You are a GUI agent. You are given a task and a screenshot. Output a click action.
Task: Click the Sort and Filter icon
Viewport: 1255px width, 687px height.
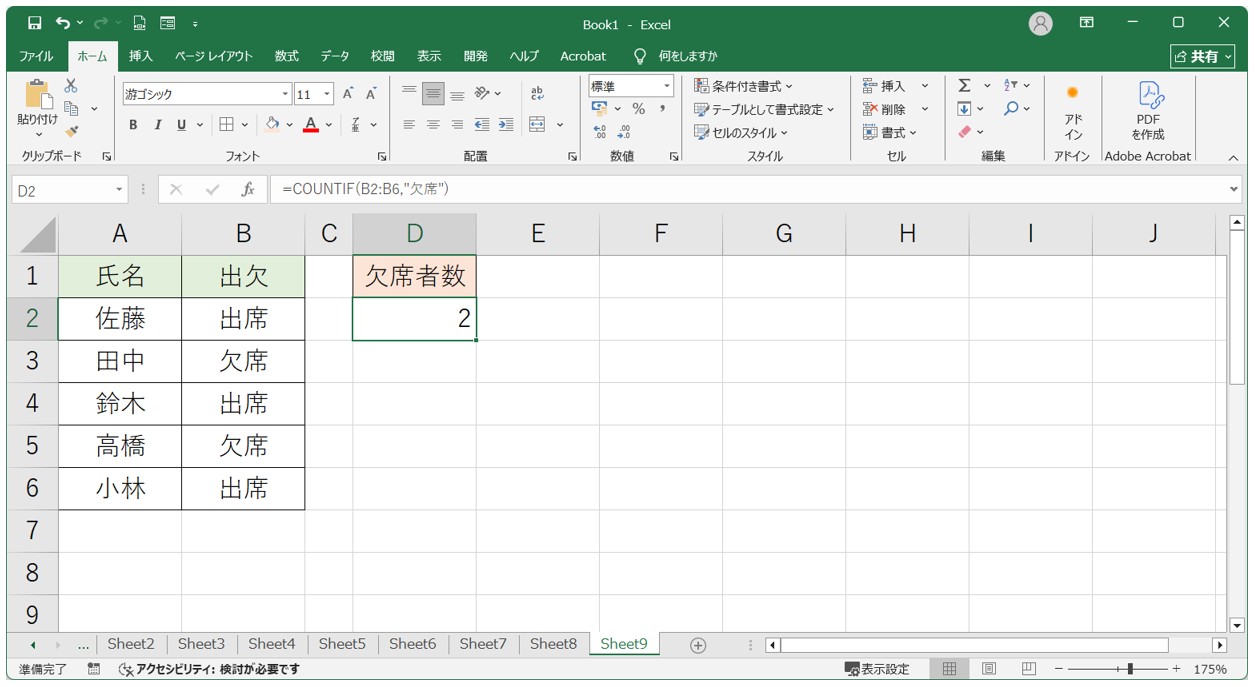pos(1011,86)
